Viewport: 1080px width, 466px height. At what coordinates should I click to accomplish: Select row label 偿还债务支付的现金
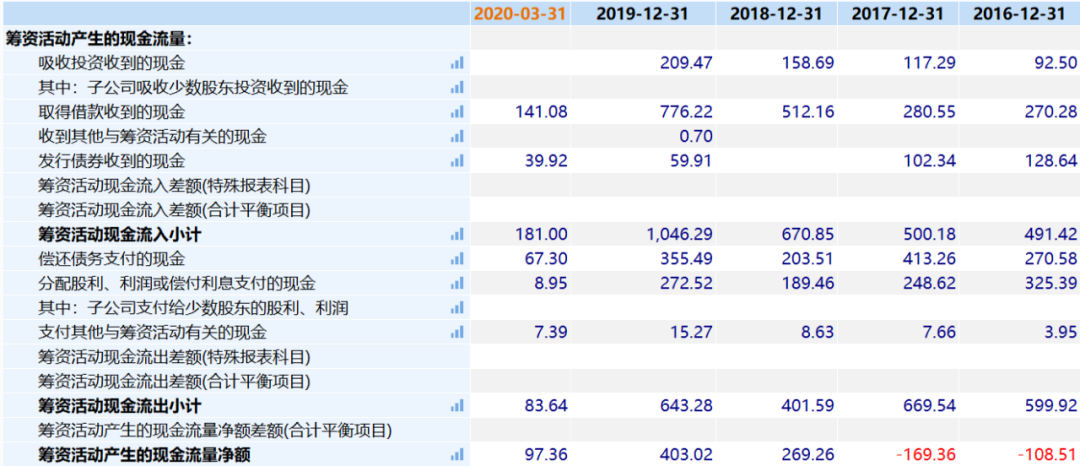[112, 260]
